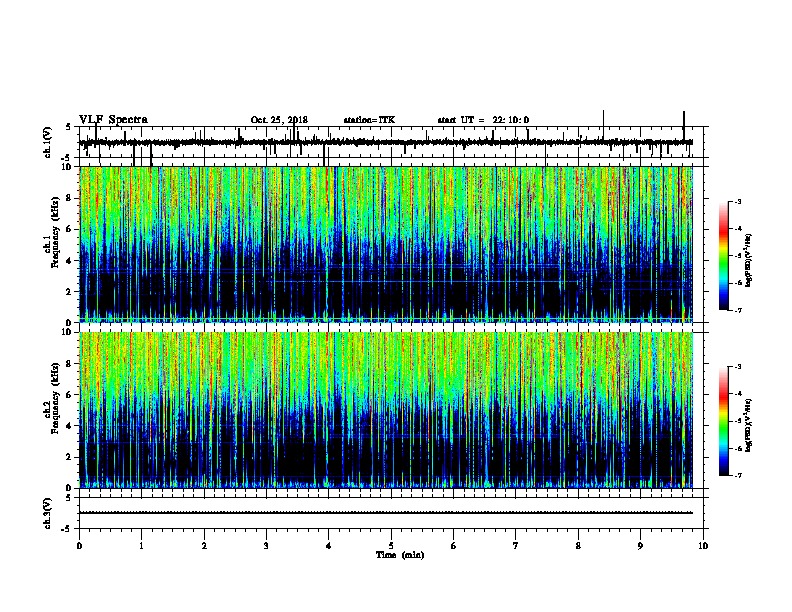Click the "ch.3(V)" axis label
This screenshot has width=792, height=612.
click(x=48, y=514)
